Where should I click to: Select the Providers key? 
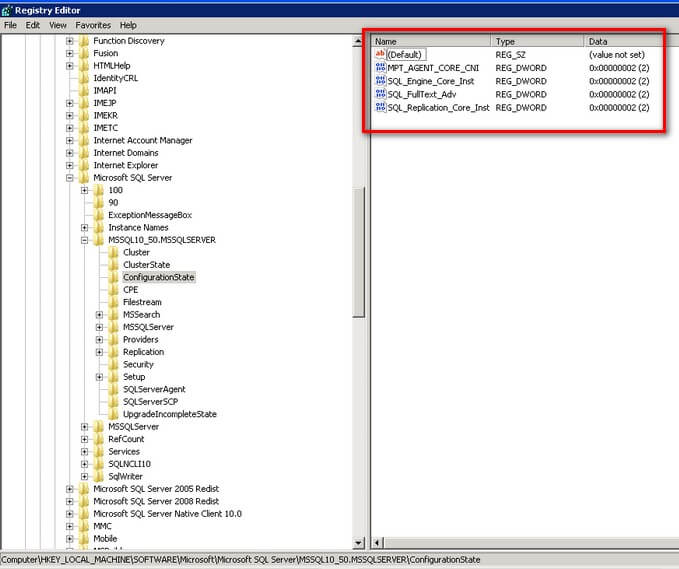click(141, 340)
